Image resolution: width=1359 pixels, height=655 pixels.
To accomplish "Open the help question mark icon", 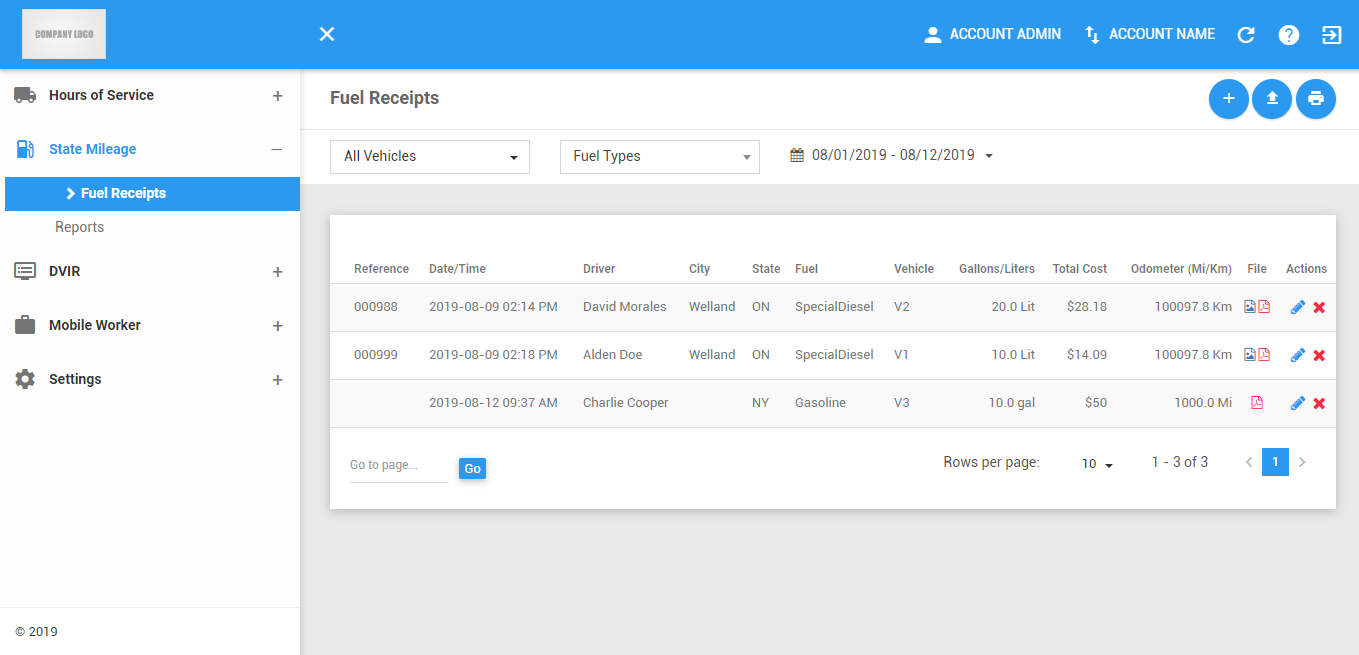I will coord(1289,35).
